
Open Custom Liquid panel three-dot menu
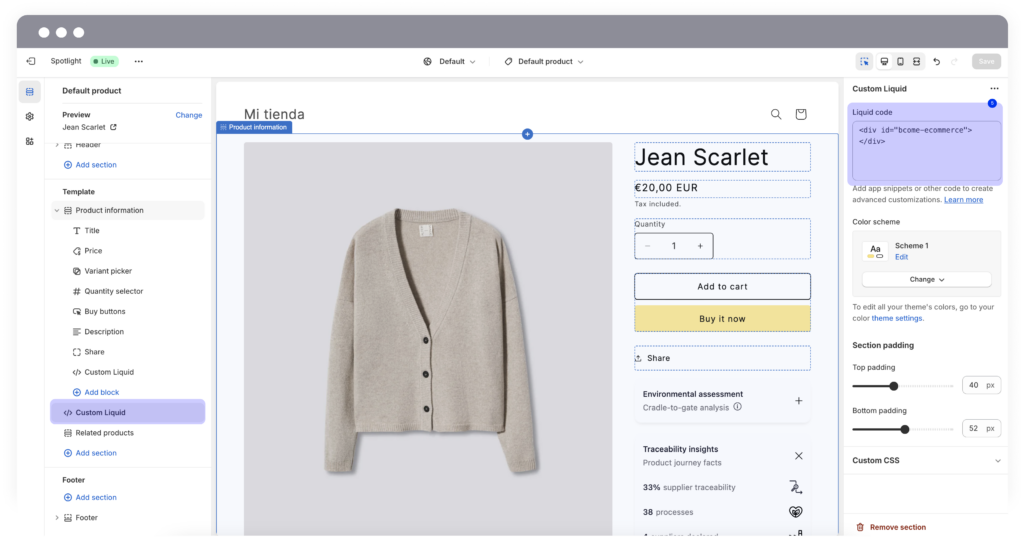[994, 89]
